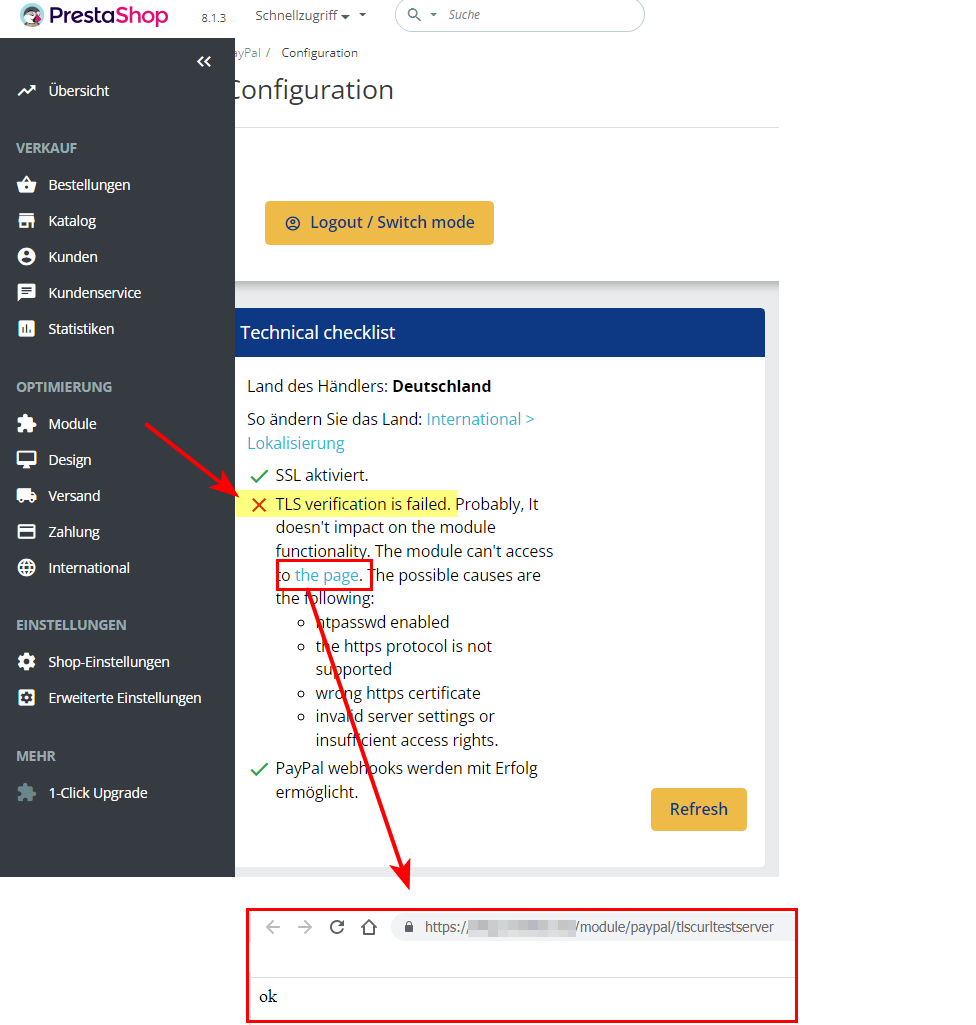
Task: Click 'wrong https certificate' list item
Action: [x=397, y=693]
